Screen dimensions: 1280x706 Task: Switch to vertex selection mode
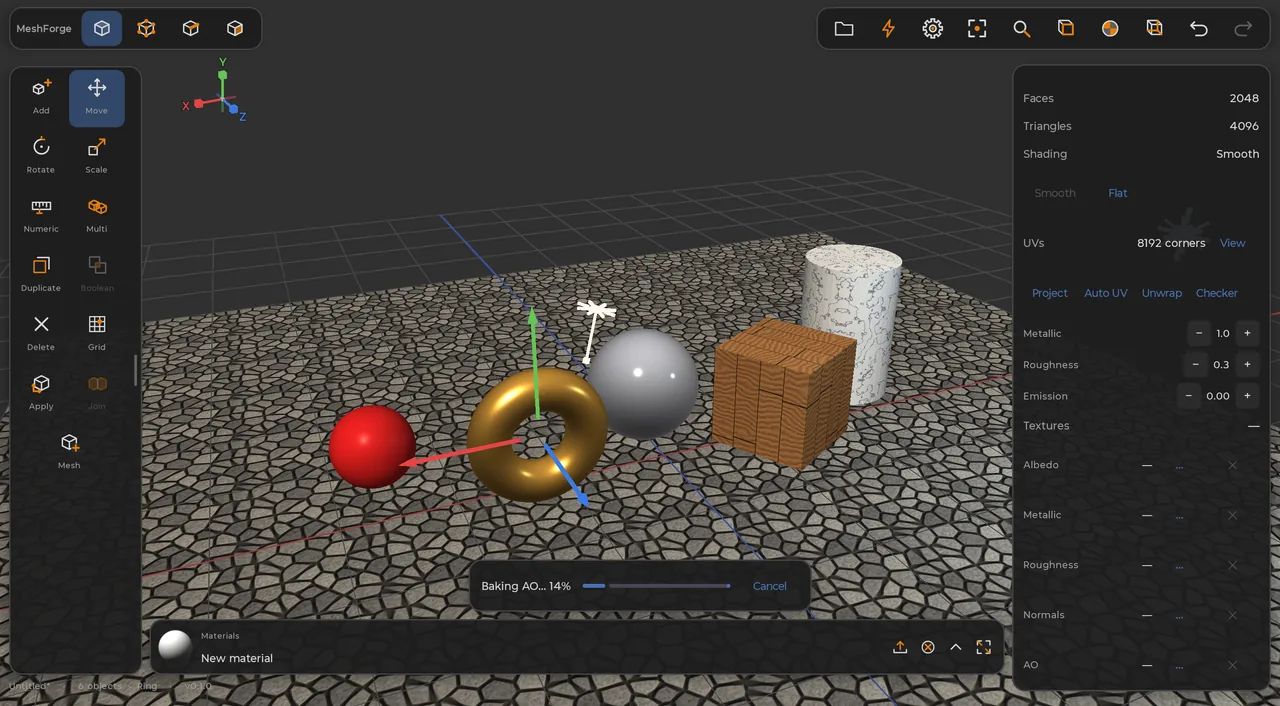(146, 29)
